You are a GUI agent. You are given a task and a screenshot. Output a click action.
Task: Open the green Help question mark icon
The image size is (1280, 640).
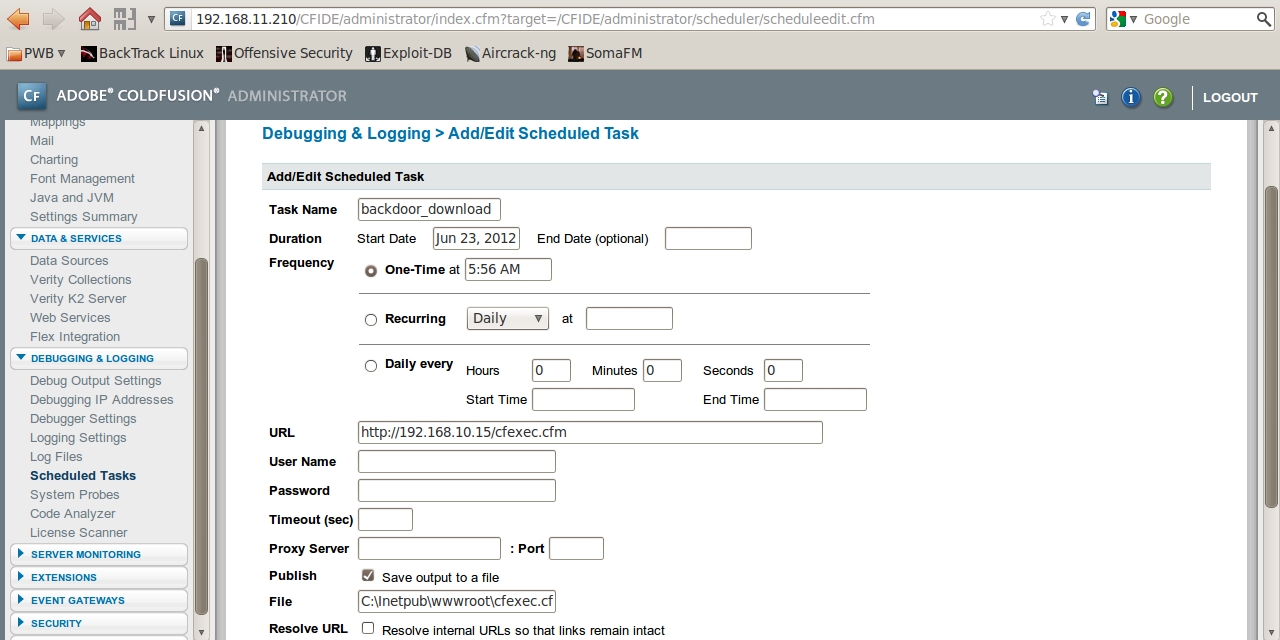tap(1162, 97)
